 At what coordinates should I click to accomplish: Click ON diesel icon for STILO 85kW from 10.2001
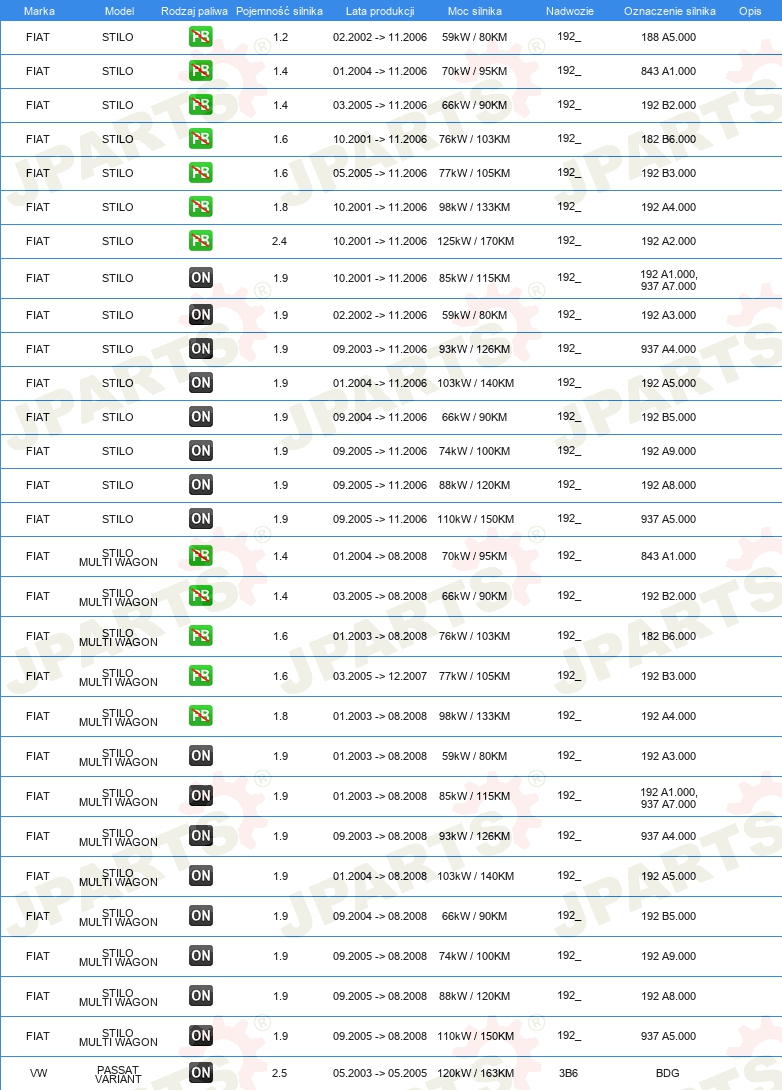point(200,278)
